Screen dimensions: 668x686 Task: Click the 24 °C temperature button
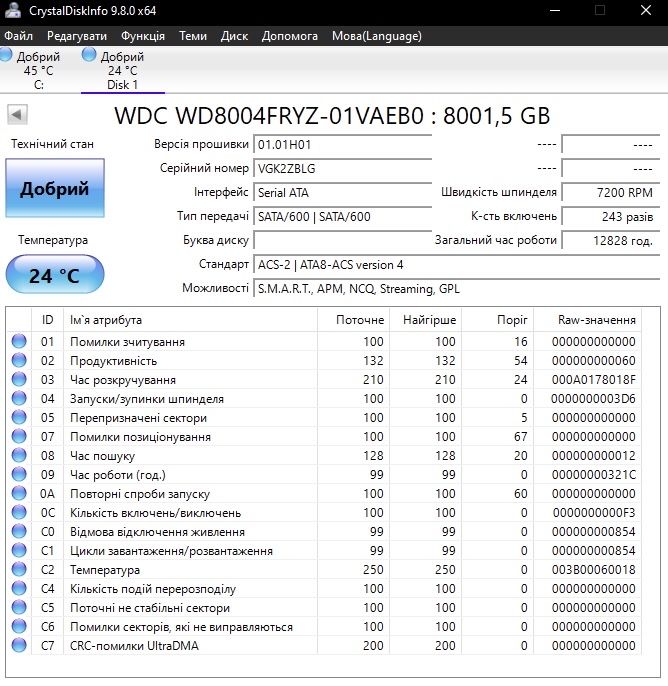point(55,274)
